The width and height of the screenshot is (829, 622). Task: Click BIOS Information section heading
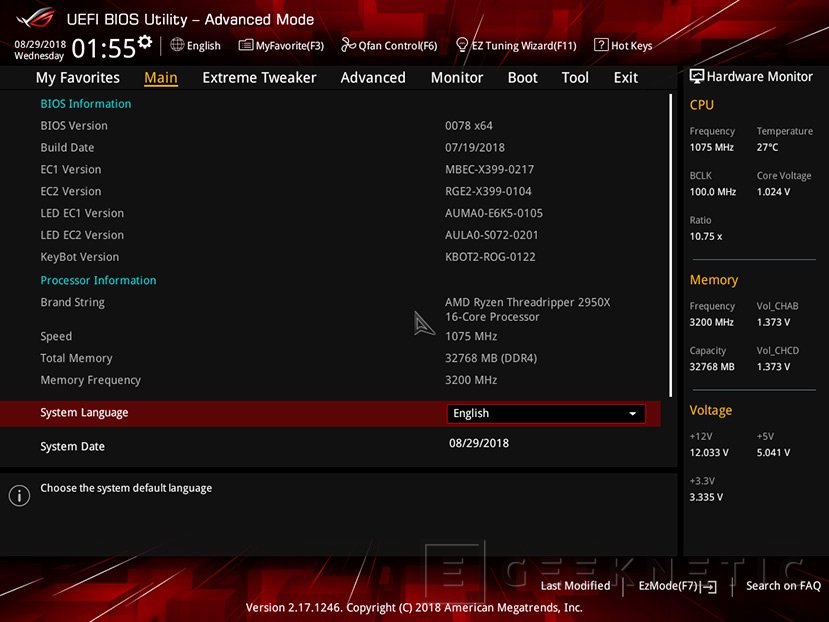(86, 104)
